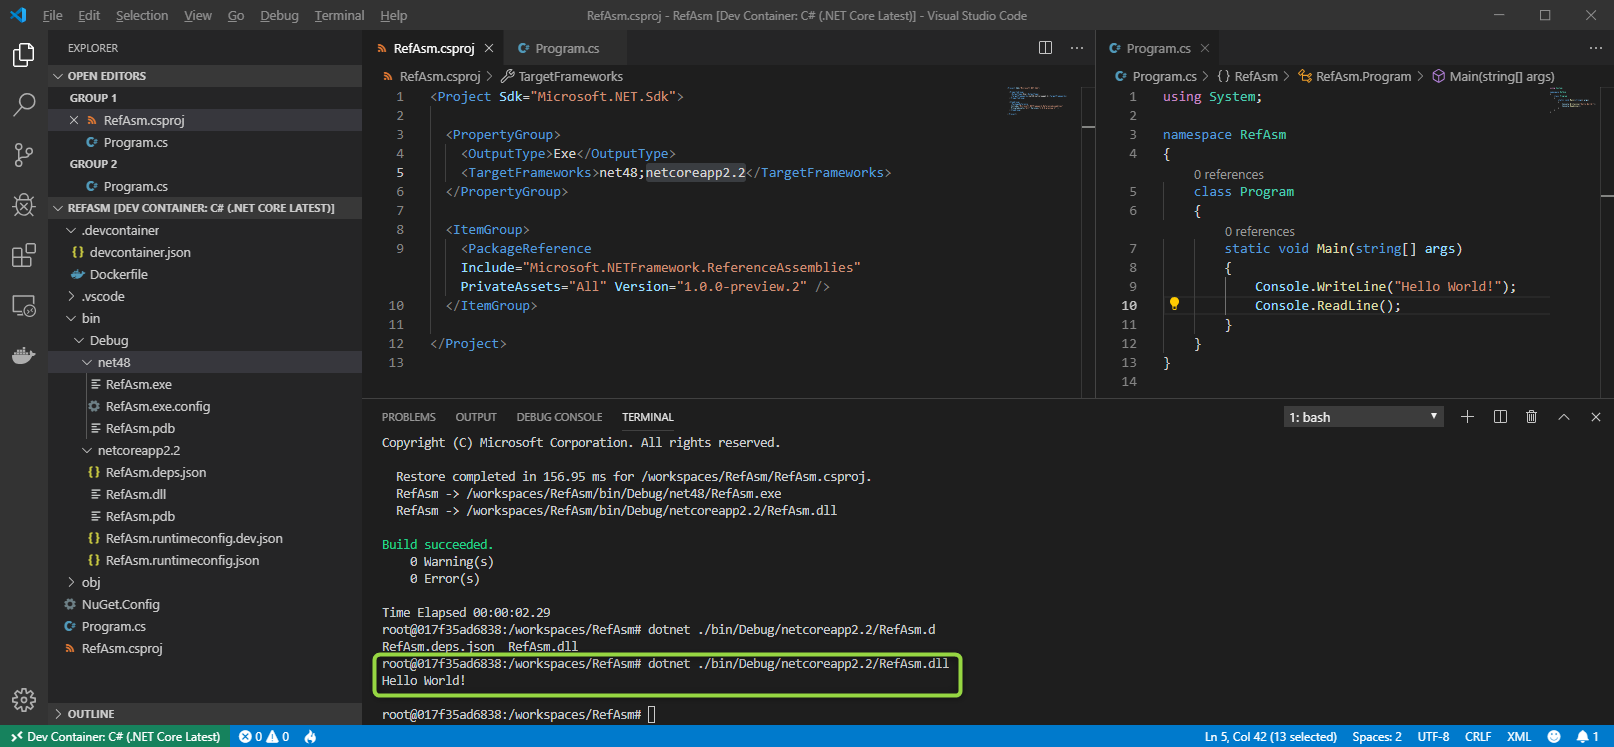
Task: Close the RefAsm.csproj editor tab
Action: (489, 48)
